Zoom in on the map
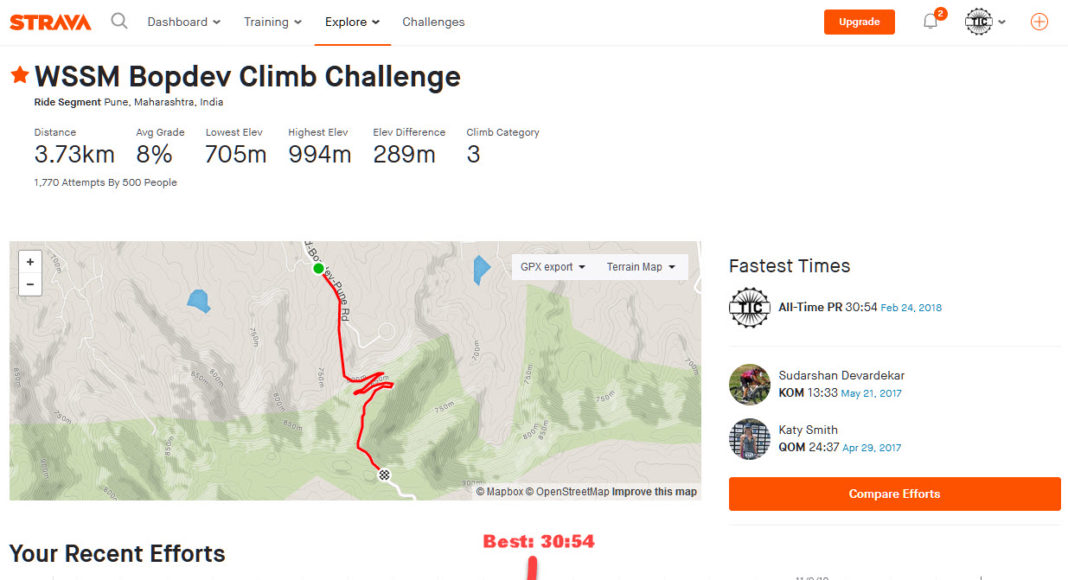 click(x=30, y=262)
